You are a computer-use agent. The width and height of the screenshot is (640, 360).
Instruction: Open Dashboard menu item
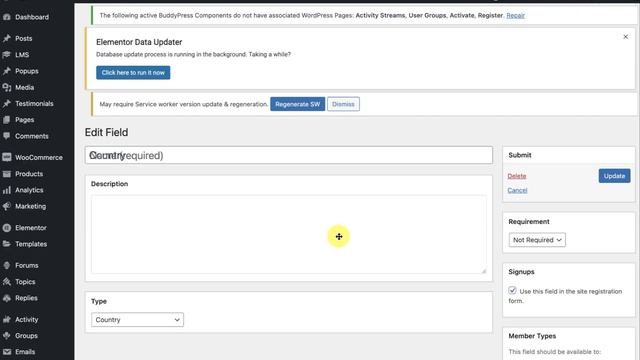(x=32, y=17)
